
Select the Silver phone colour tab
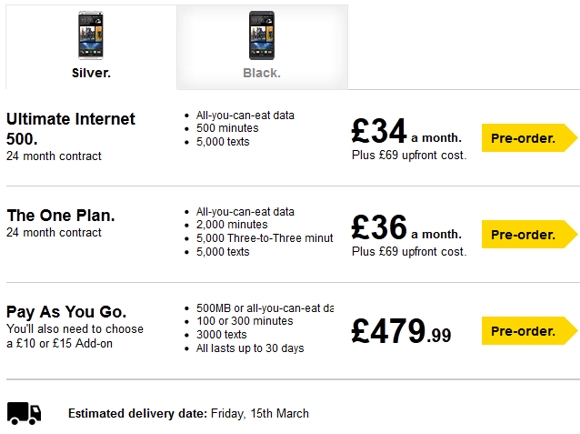(91, 47)
